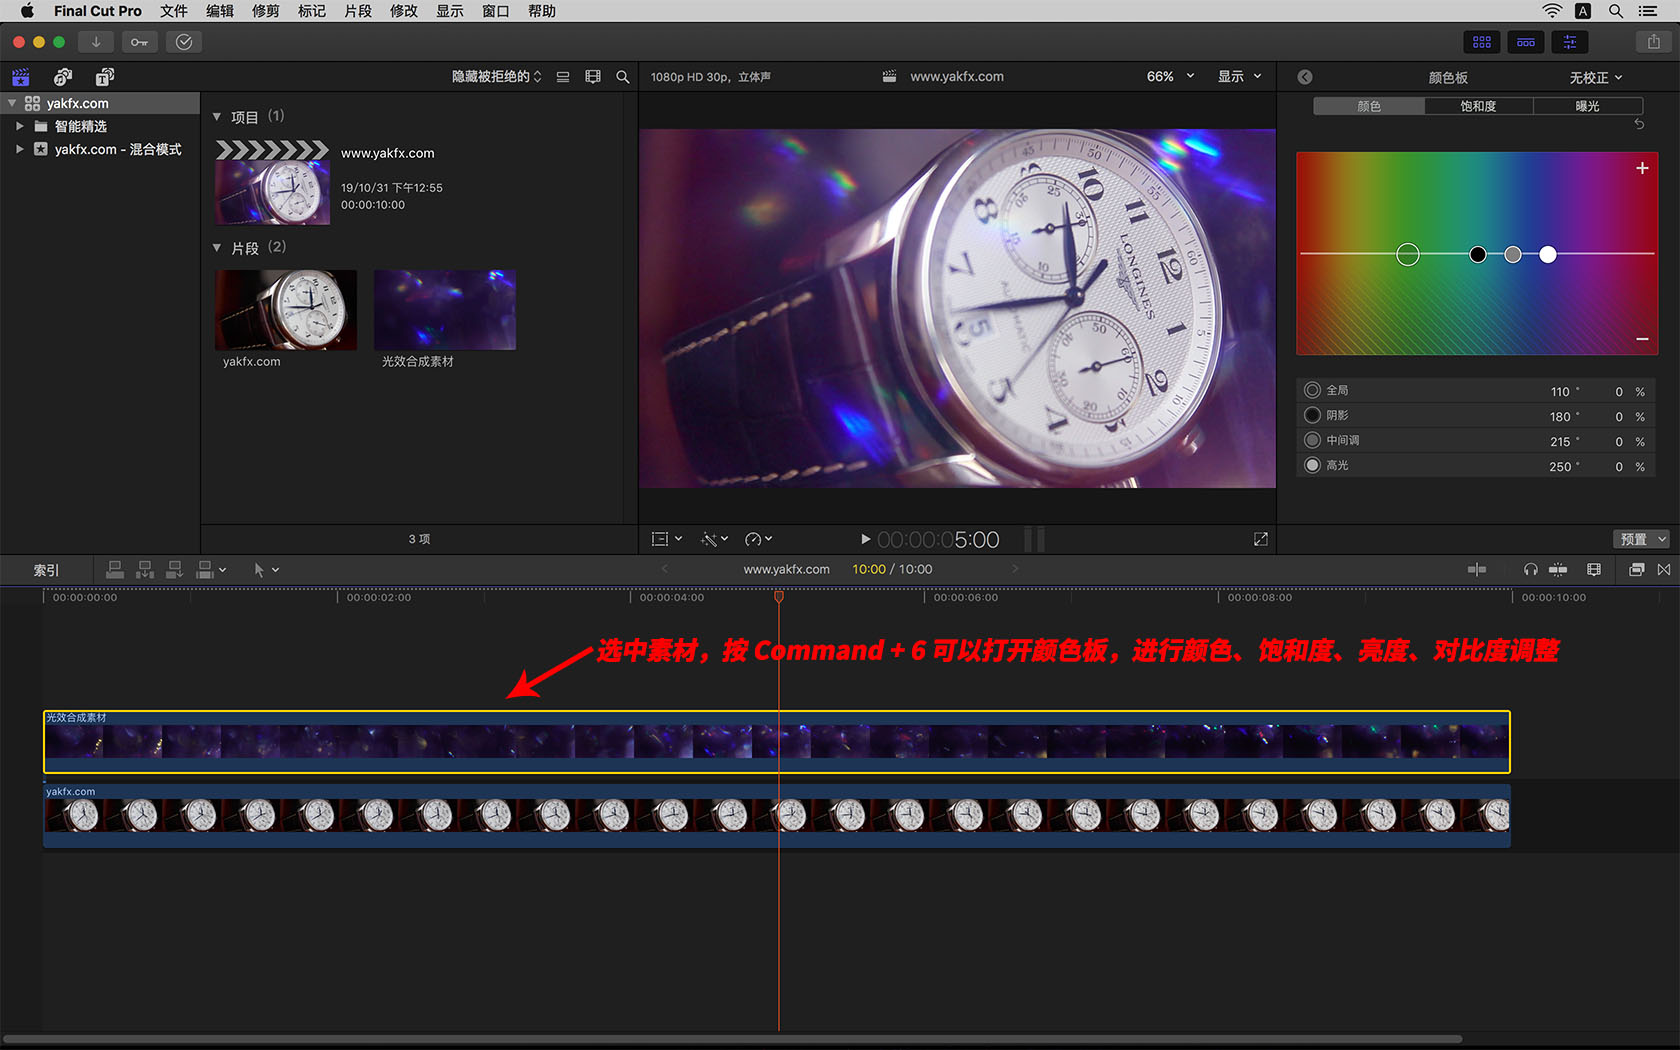Click the insert clip edit icon

tap(145, 570)
